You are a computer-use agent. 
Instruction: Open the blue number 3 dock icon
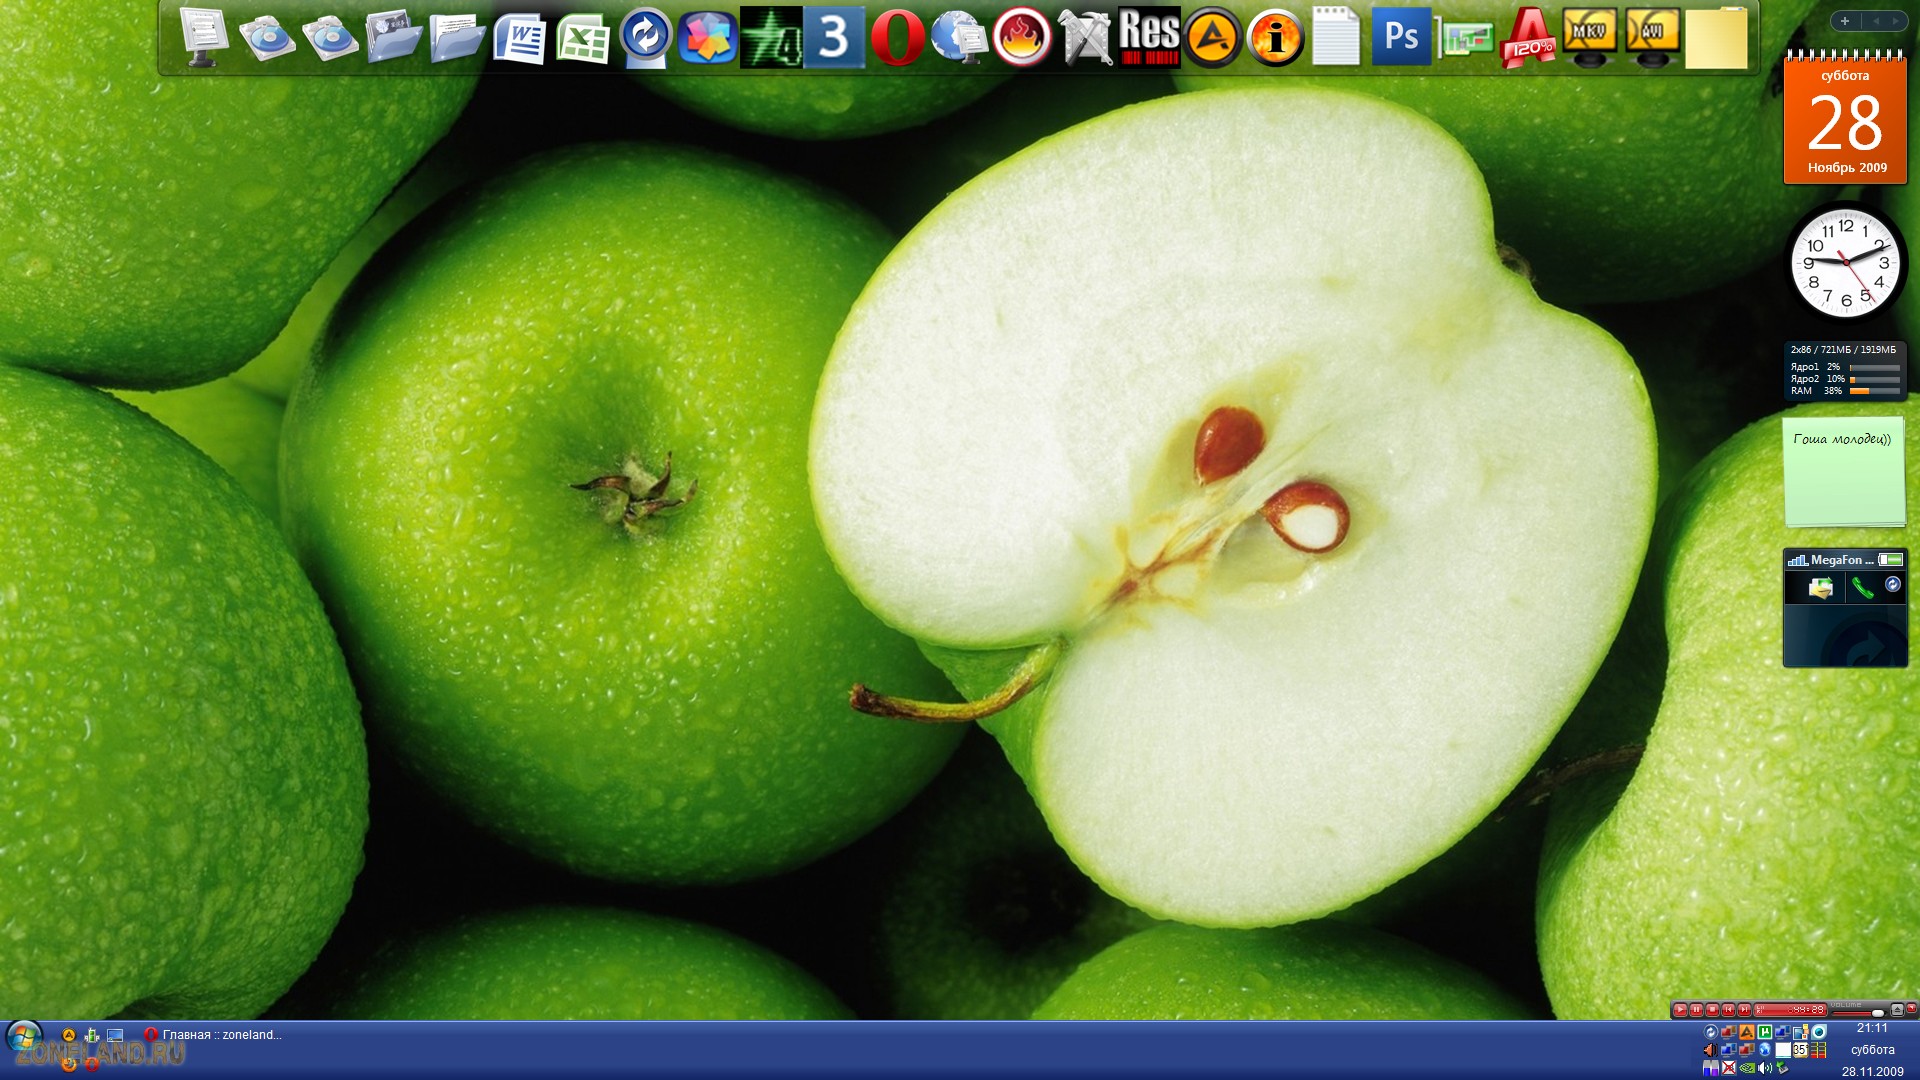tap(834, 38)
